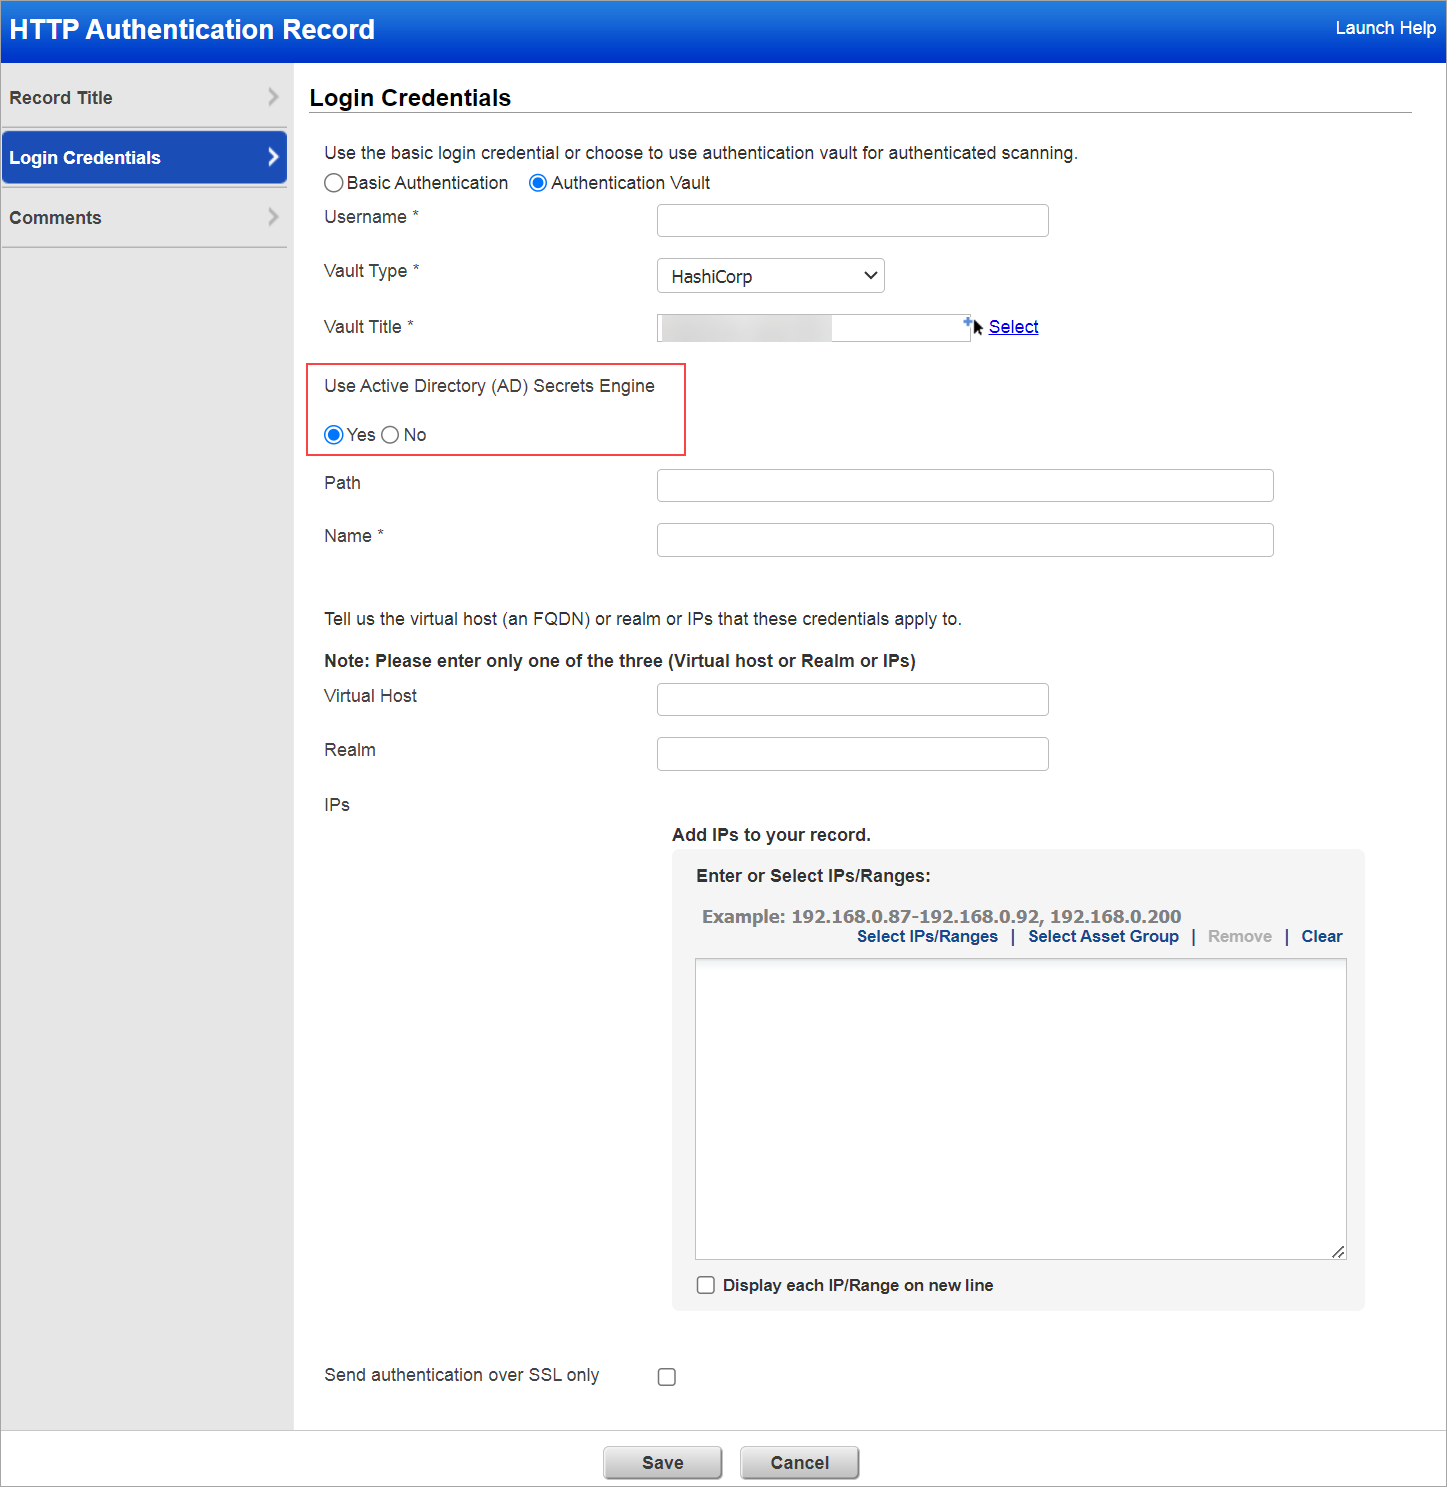Switch to the Login Credentials section
Viewport: 1447px width, 1487px height.
click(x=85, y=157)
